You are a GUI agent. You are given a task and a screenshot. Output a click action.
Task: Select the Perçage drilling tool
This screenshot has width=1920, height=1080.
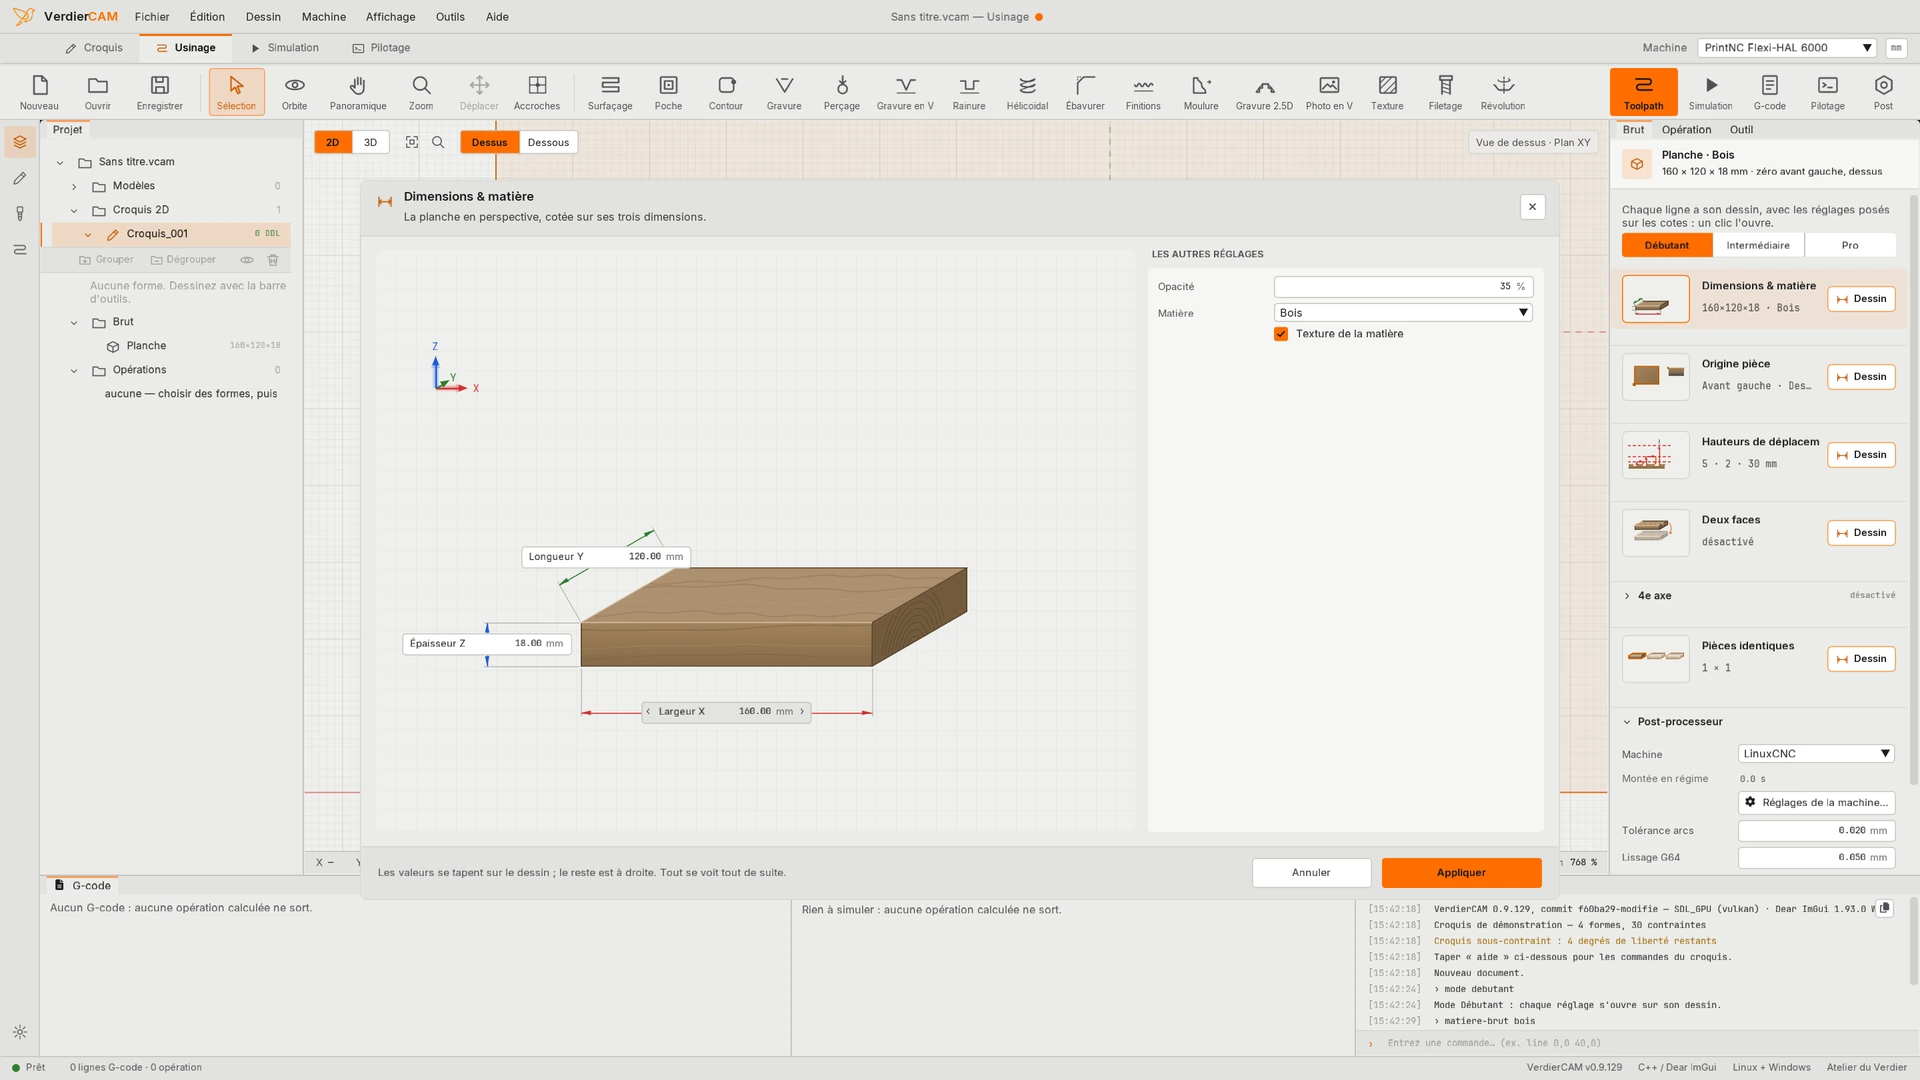pos(841,92)
